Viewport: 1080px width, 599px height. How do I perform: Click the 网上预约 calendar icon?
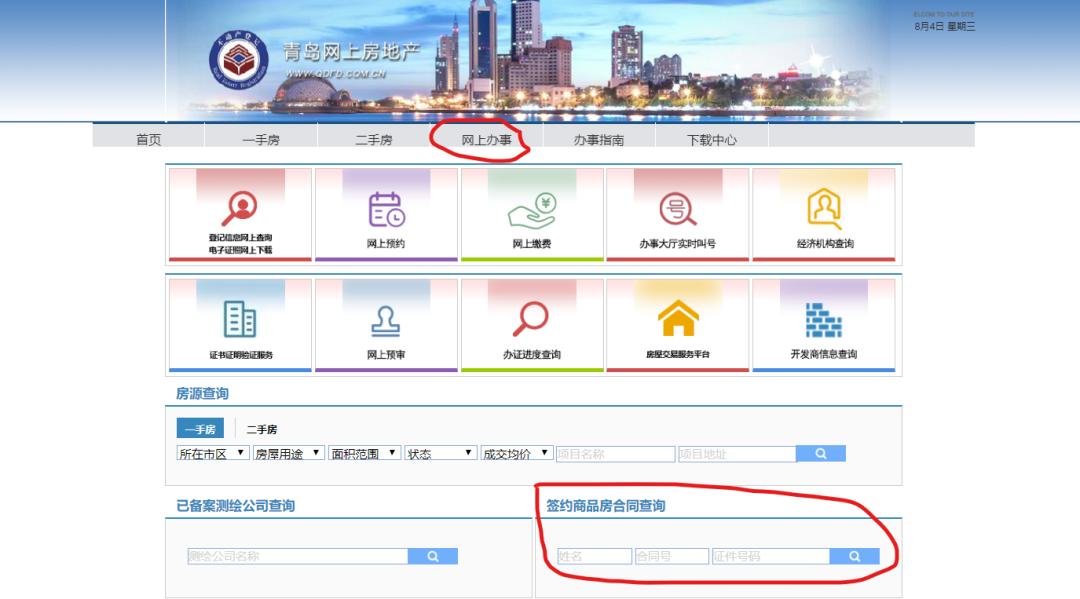pyautogui.click(x=386, y=209)
